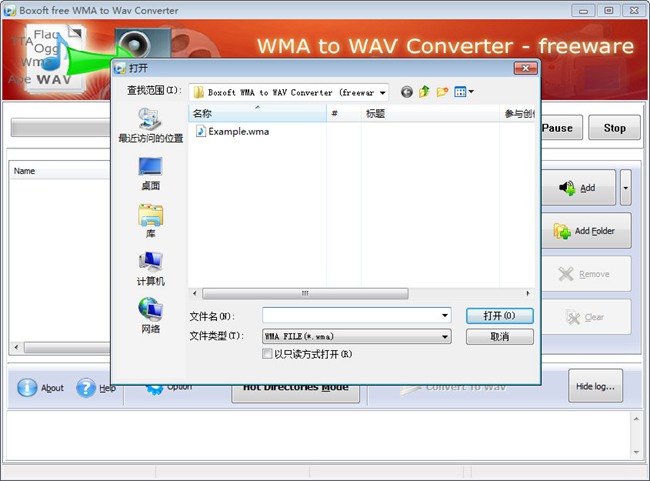Expand the Add button dropdown arrow
Screen dimensions: 650x481
(x=626, y=188)
